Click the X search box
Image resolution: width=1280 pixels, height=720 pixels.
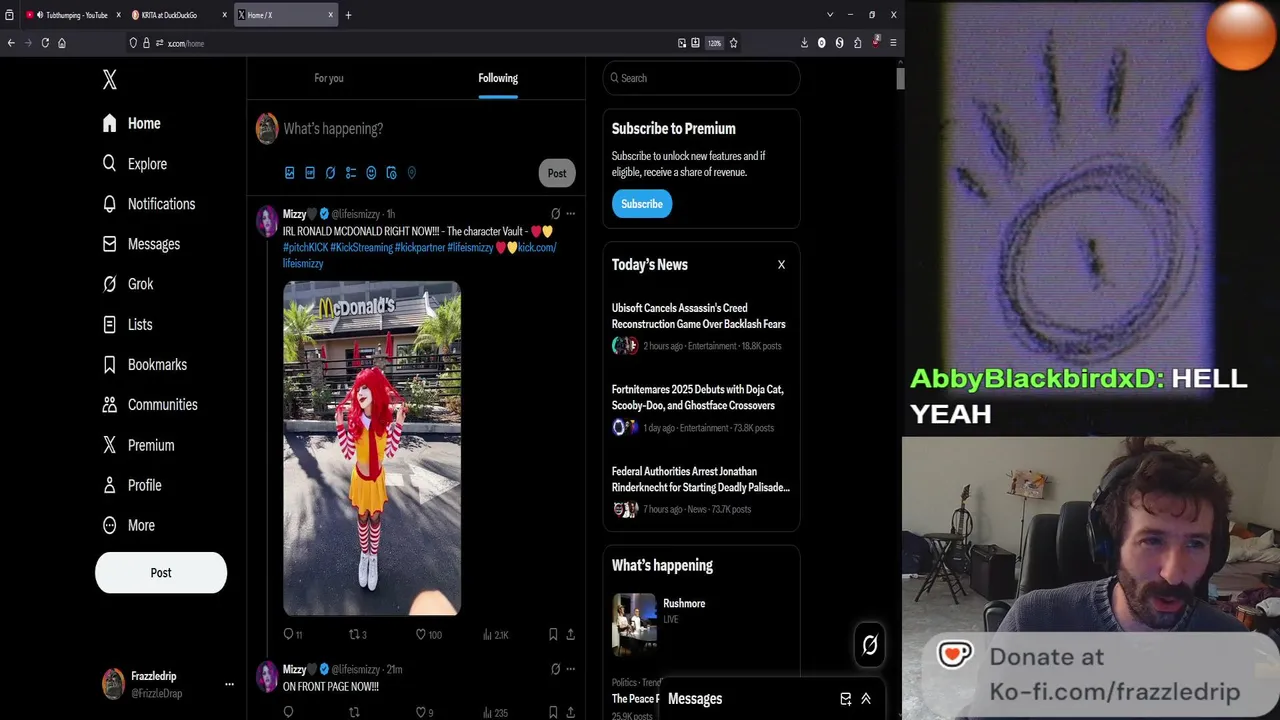701,78
